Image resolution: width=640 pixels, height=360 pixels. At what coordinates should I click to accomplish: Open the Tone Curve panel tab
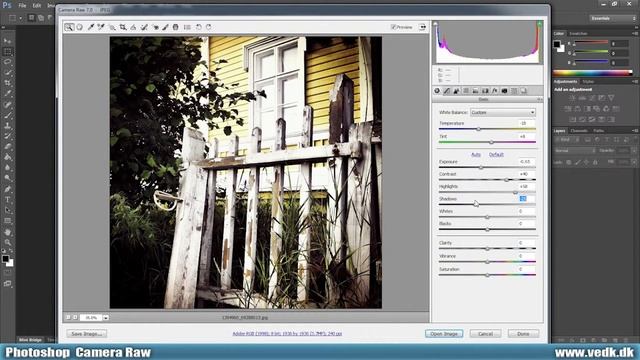click(447, 91)
